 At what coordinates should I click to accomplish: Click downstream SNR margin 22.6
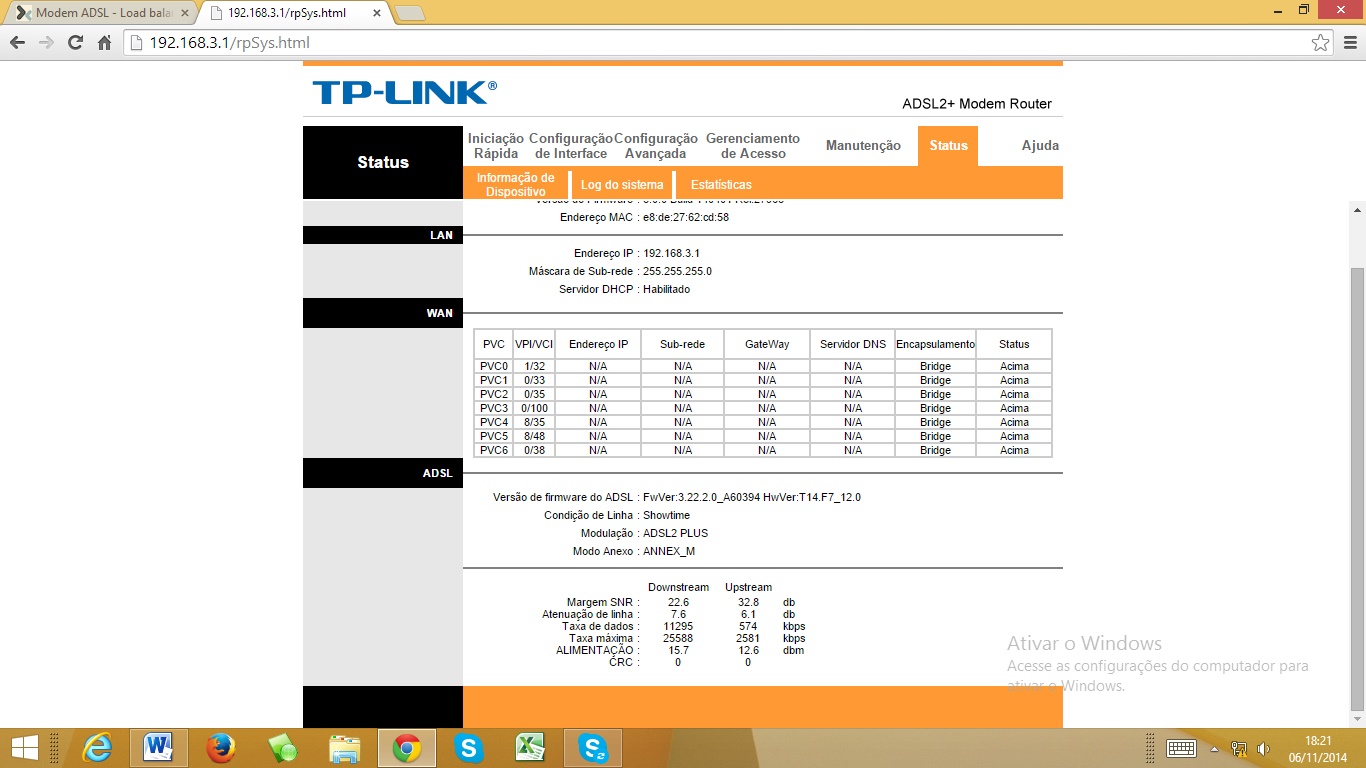tap(678, 602)
